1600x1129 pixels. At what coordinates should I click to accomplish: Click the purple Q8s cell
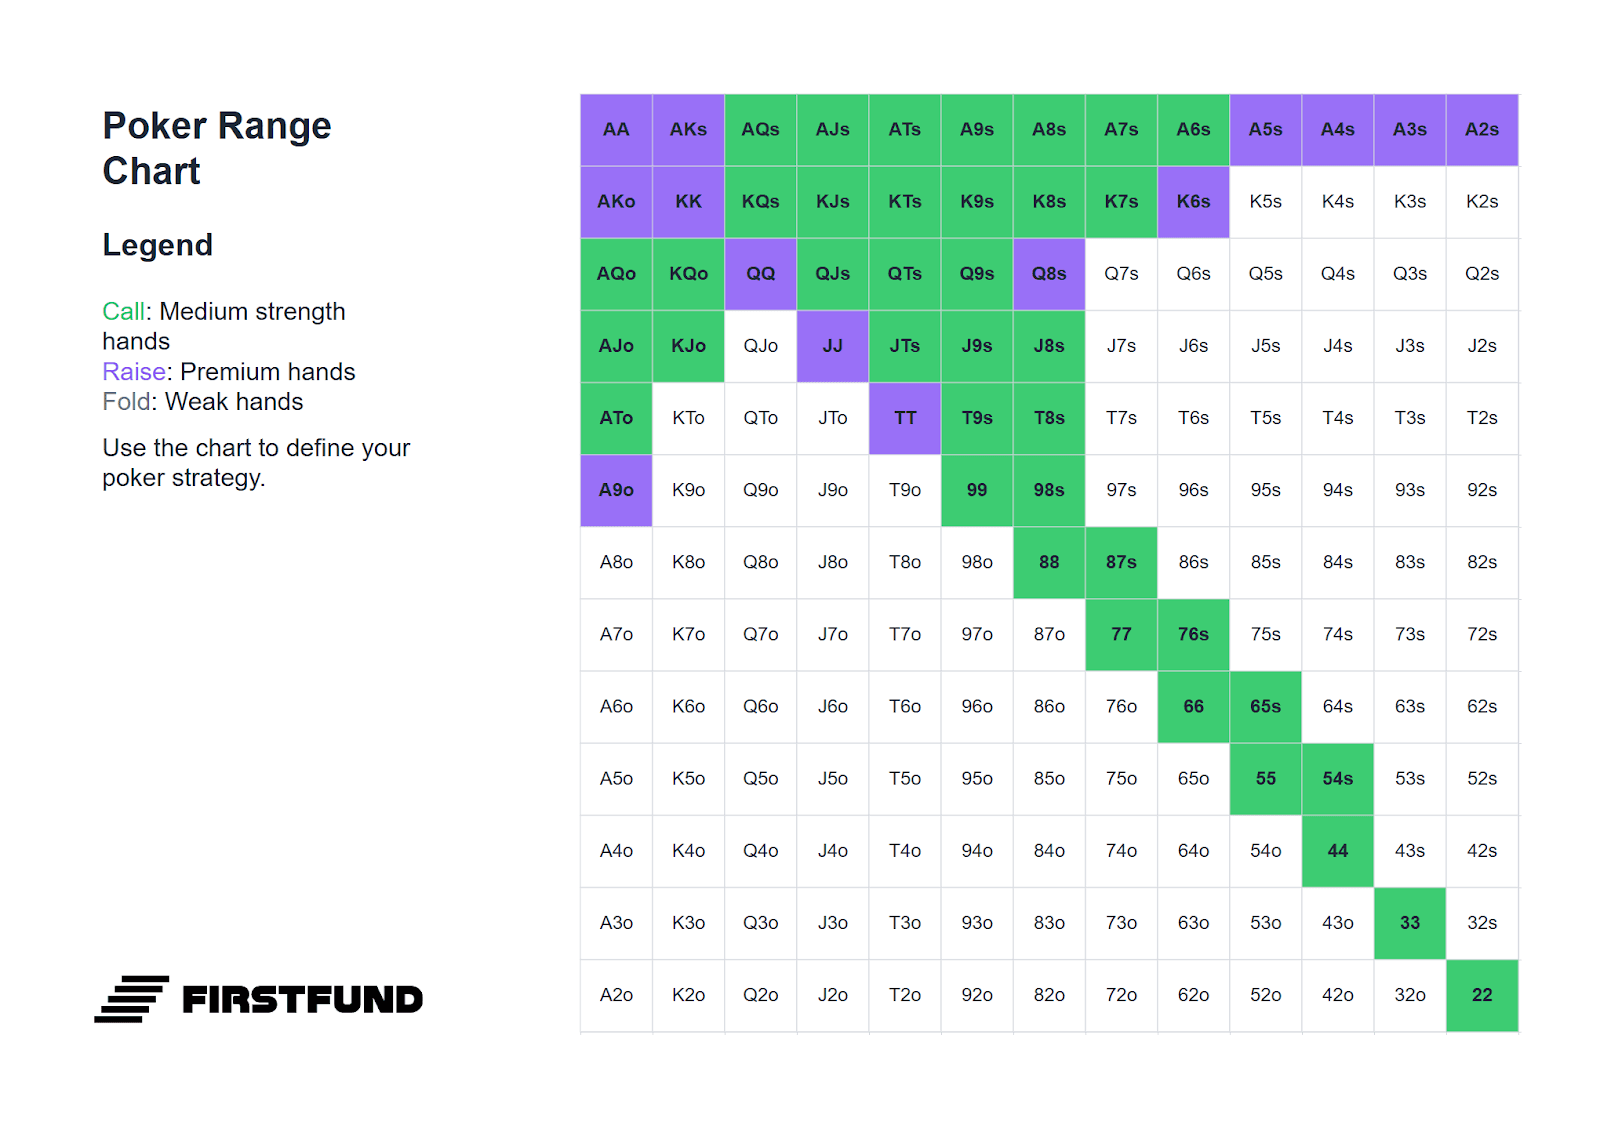point(1049,274)
